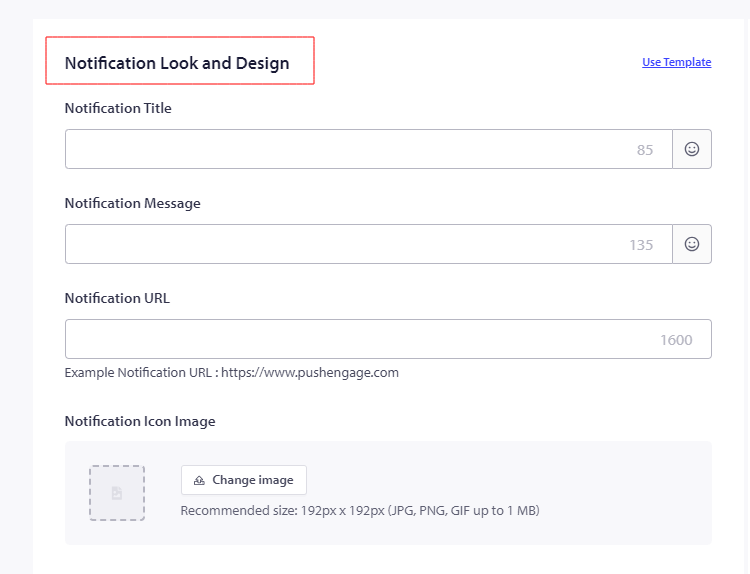Focus the Notification Message input field
Viewport: 750px width, 574px height.
(x=345, y=244)
